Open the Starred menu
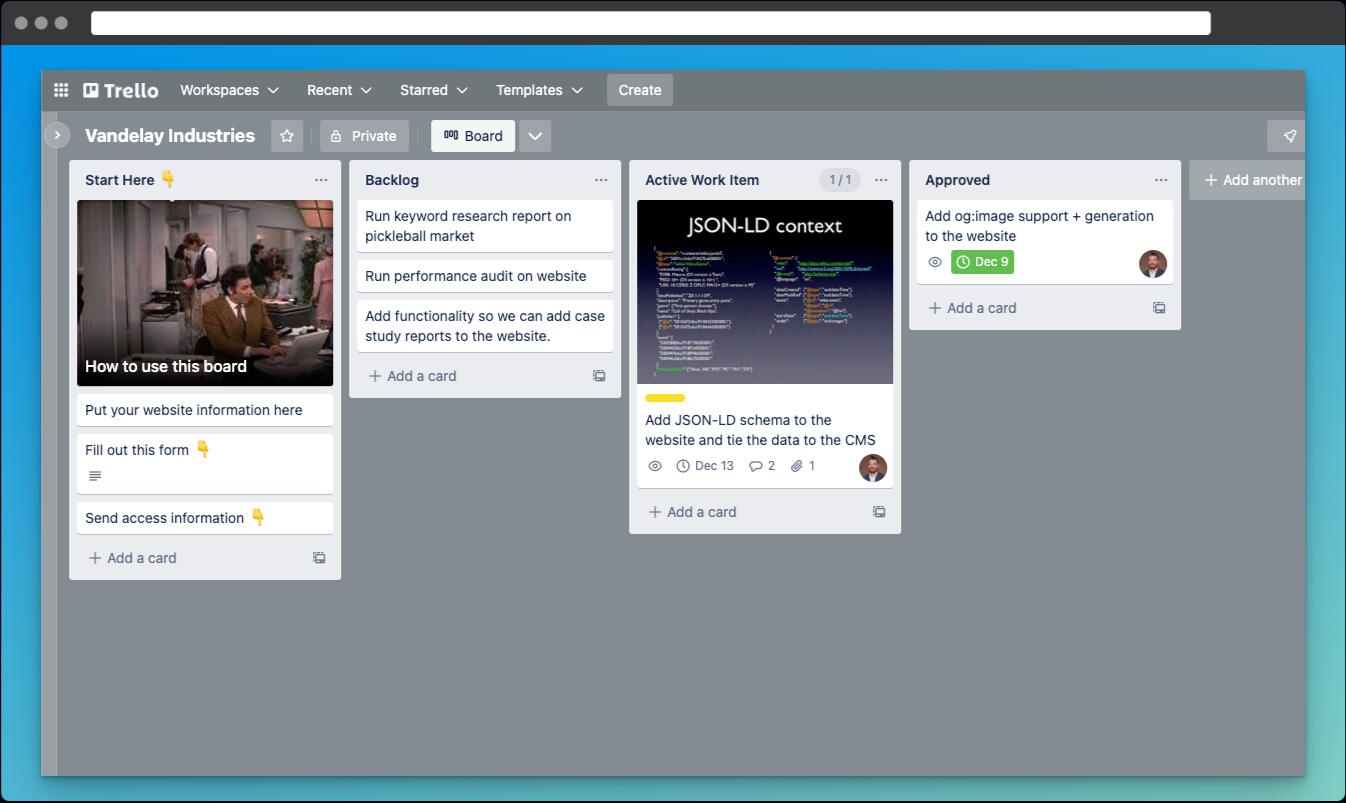Screen dimensions: 1346x803 tap(433, 90)
